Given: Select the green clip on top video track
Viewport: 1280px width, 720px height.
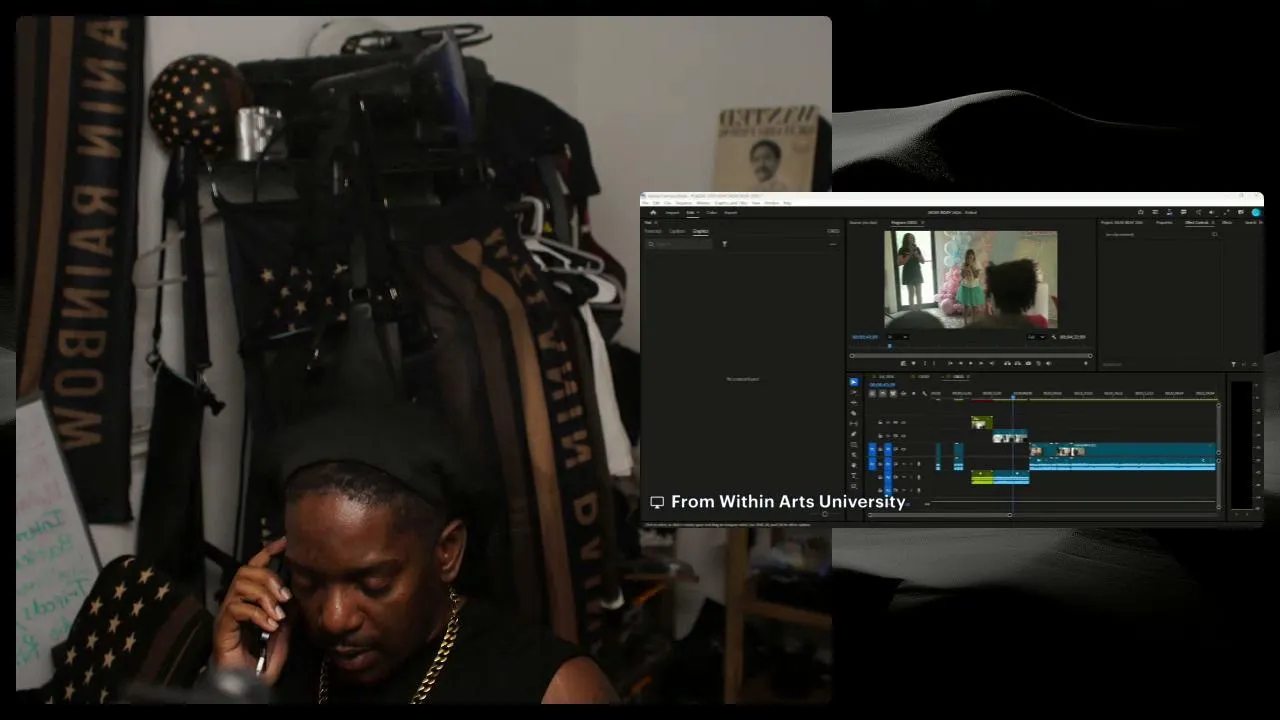Looking at the screenshot, I should coord(982,423).
